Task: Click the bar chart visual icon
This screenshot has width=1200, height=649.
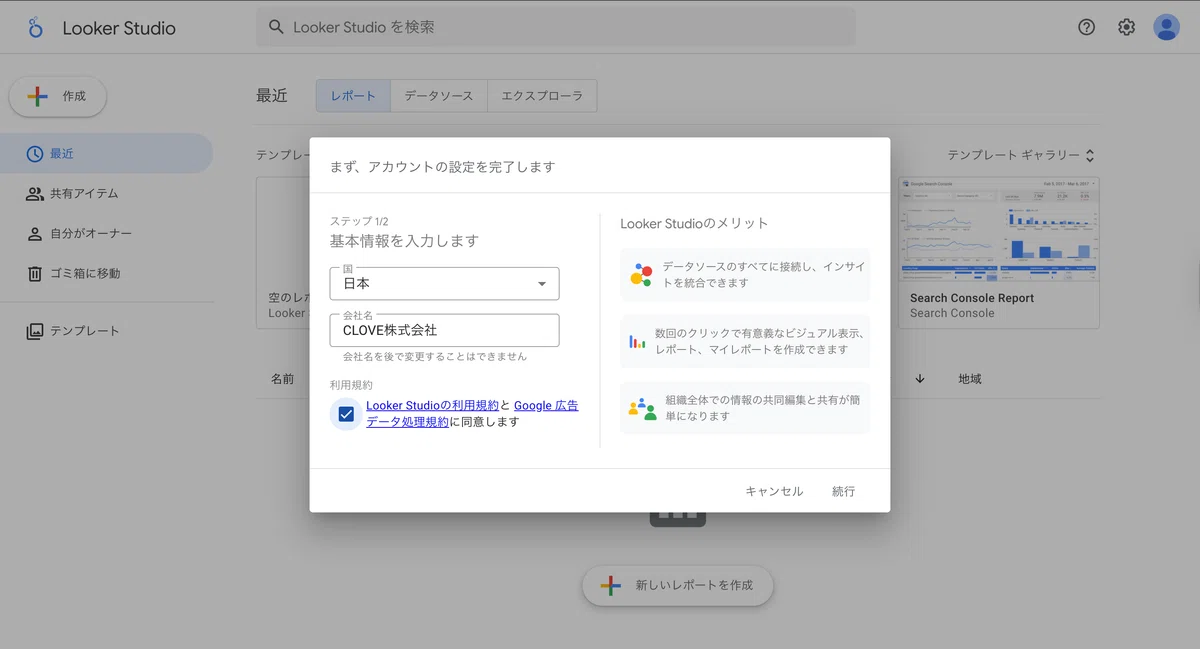Action: [x=637, y=341]
